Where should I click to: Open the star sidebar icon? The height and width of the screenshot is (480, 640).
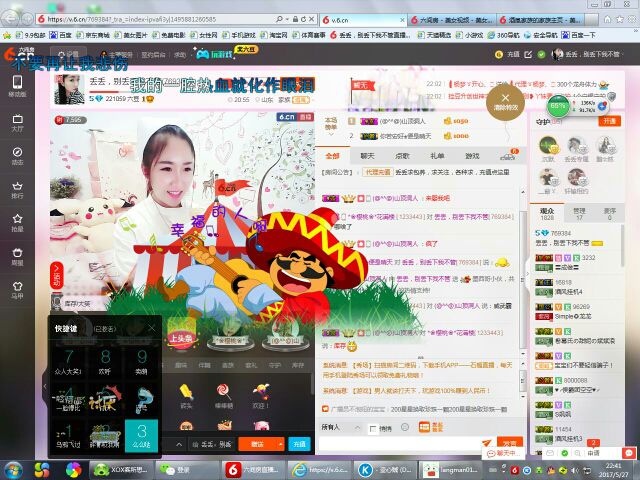tap(17, 223)
